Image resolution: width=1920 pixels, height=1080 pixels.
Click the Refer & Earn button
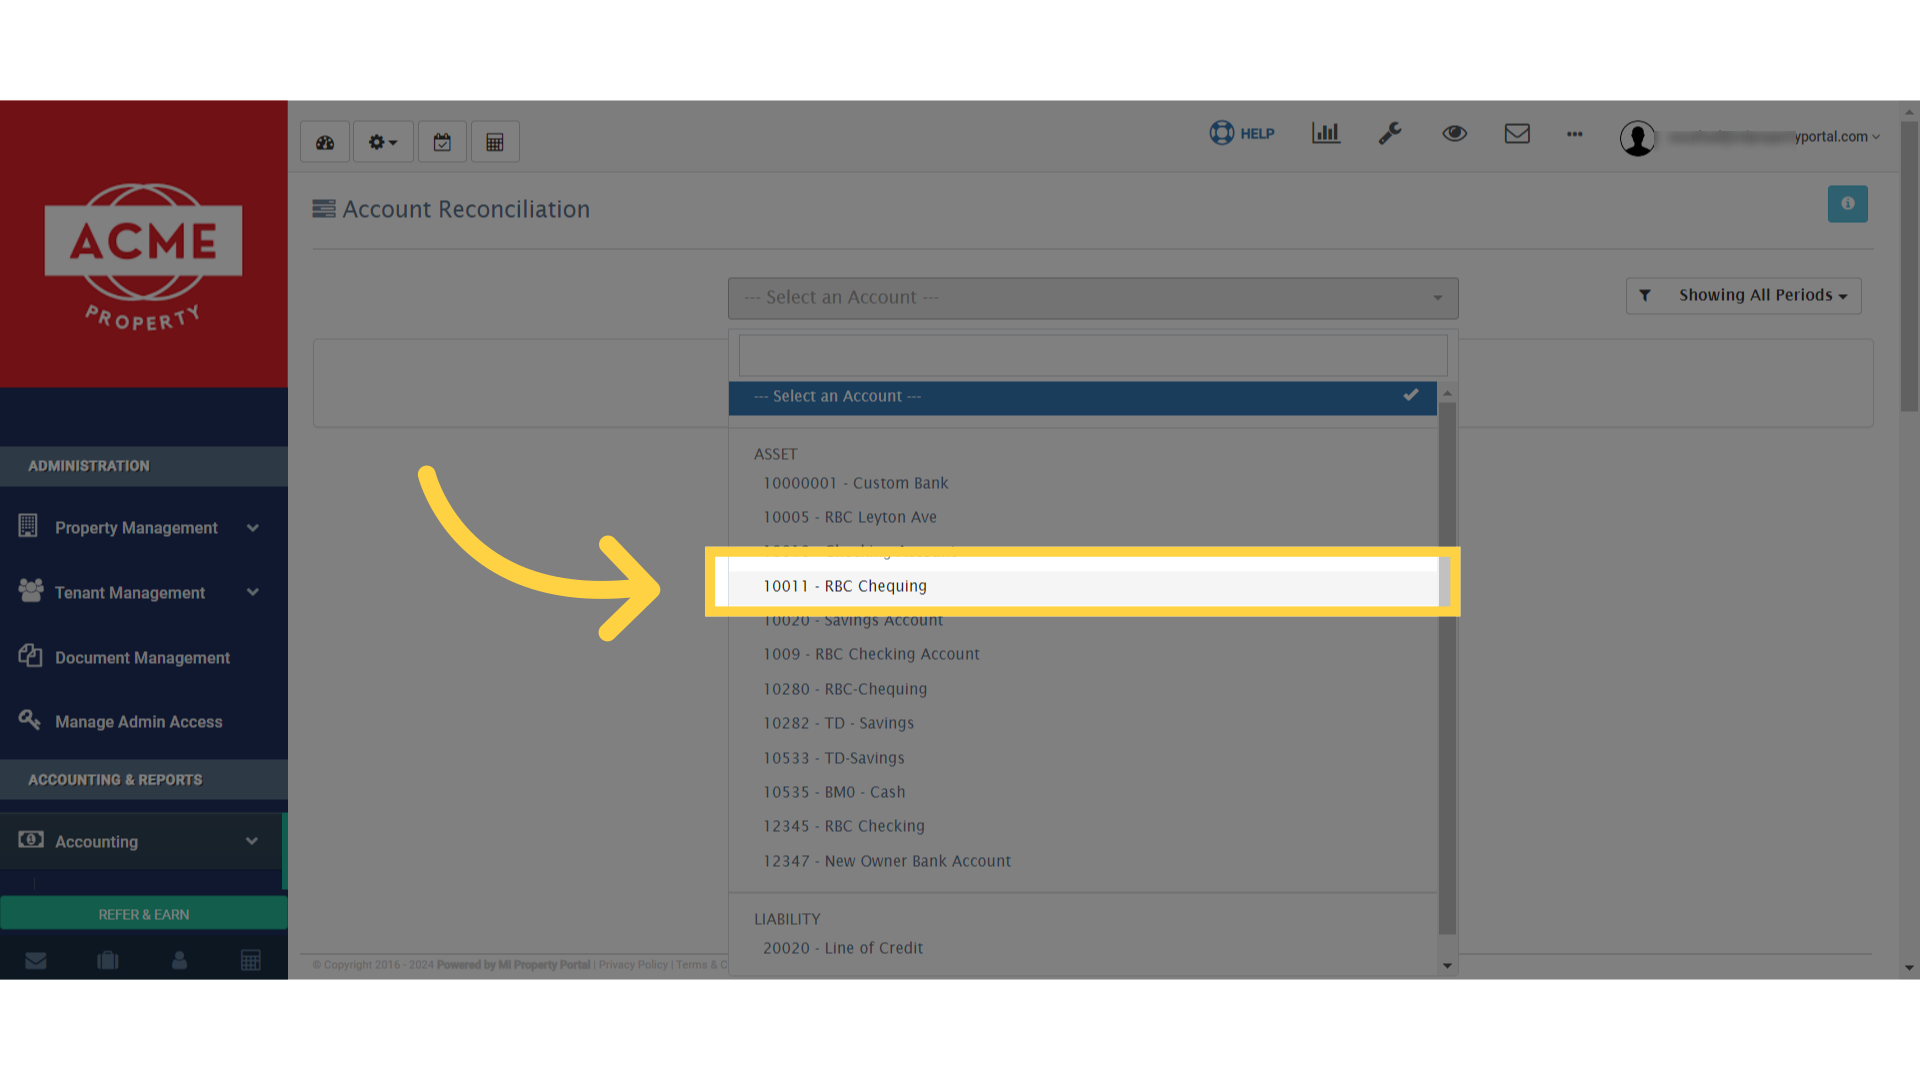pyautogui.click(x=144, y=914)
